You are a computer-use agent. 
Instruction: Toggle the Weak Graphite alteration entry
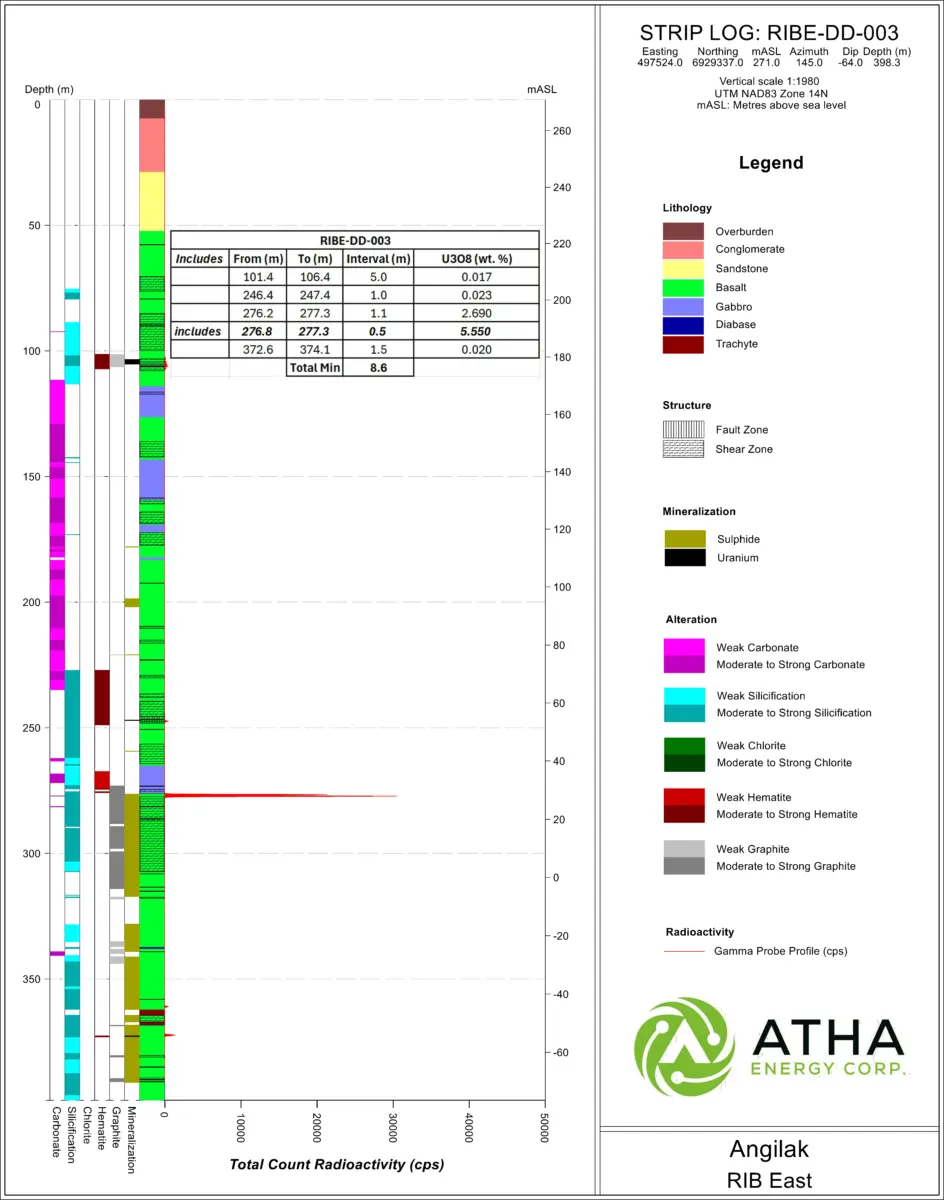pyautogui.click(x=683, y=849)
